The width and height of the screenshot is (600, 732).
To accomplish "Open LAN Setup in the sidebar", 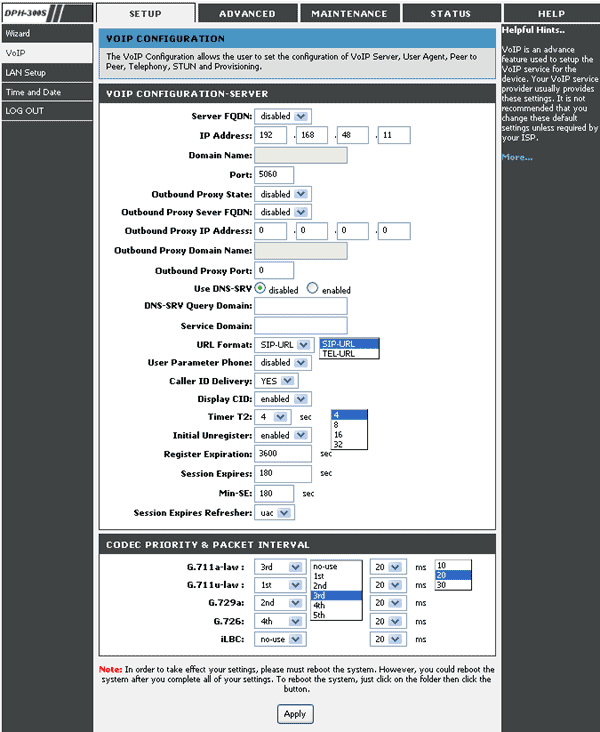I will coord(47,73).
